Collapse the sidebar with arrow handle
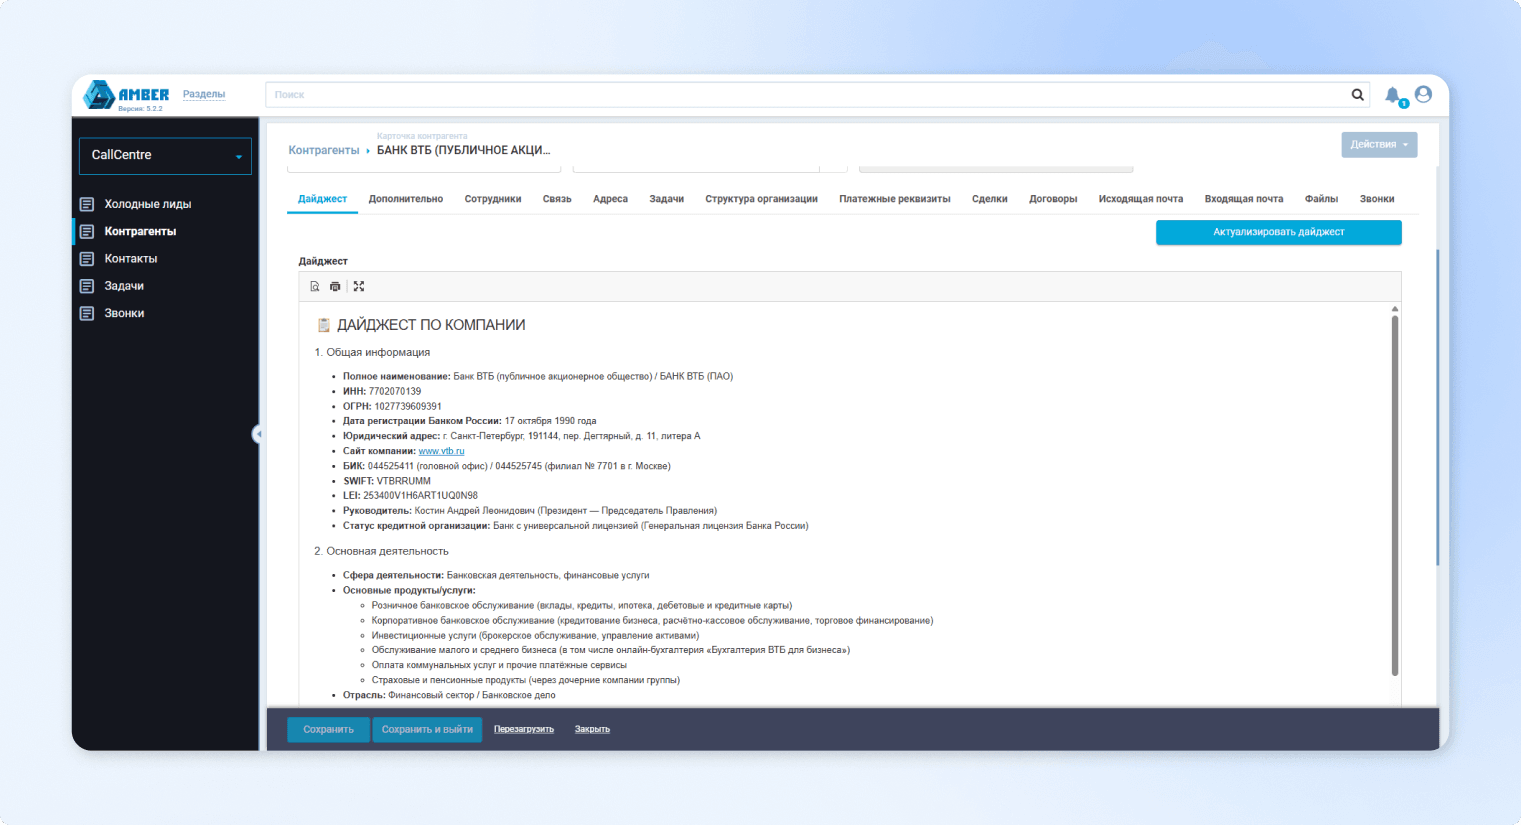This screenshot has height=825, width=1521. pos(257,434)
